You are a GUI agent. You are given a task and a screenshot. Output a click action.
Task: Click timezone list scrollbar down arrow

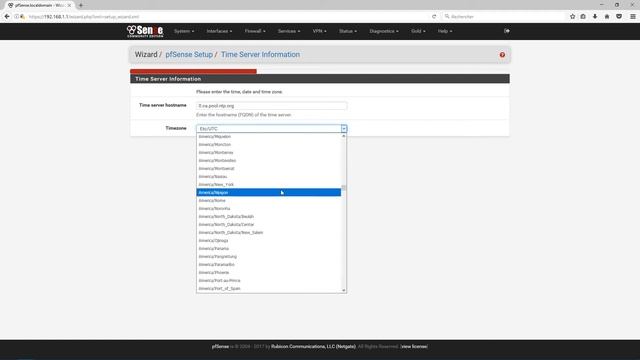(x=344, y=290)
